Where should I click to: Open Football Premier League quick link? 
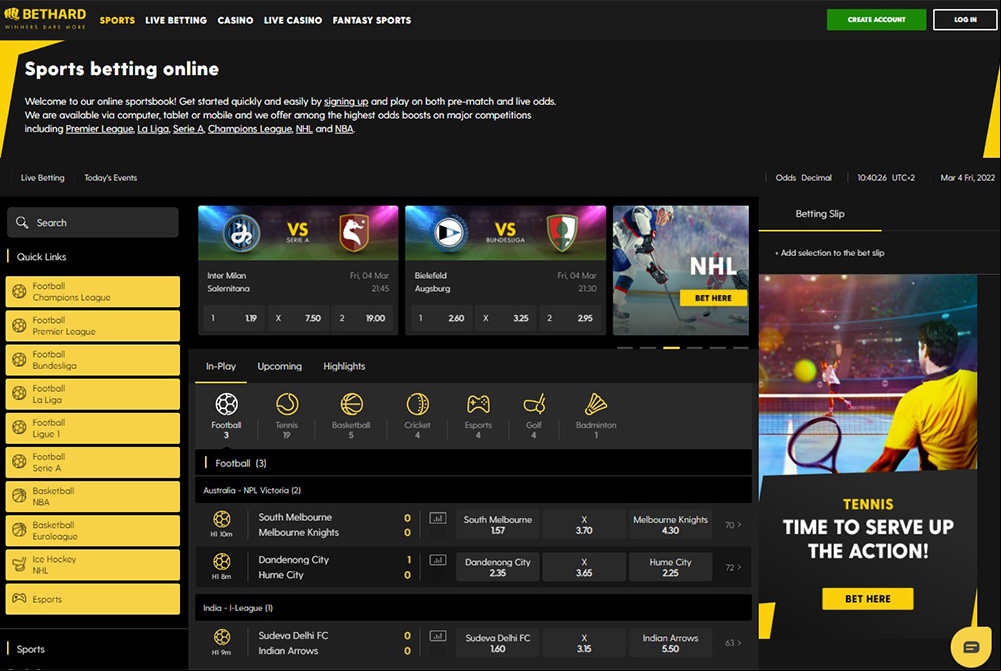pyautogui.click(x=93, y=326)
